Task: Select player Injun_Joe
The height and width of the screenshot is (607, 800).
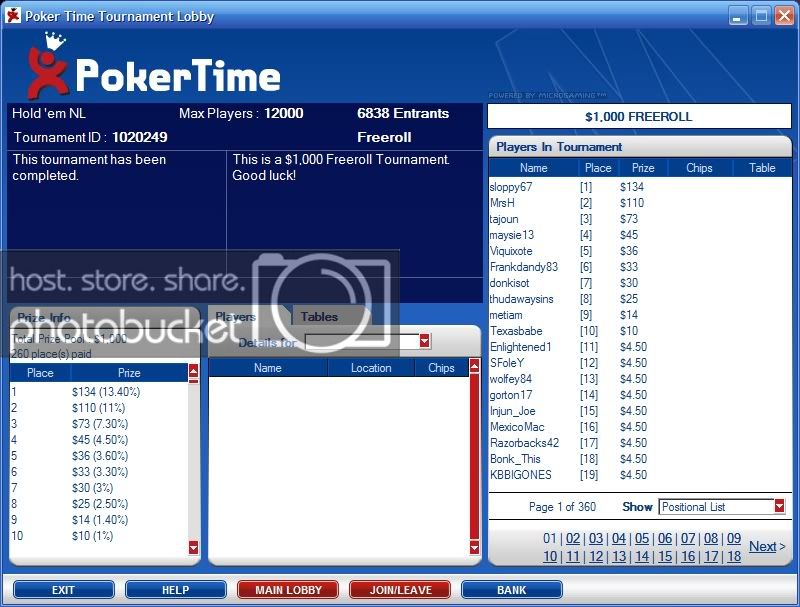Action: (513, 411)
